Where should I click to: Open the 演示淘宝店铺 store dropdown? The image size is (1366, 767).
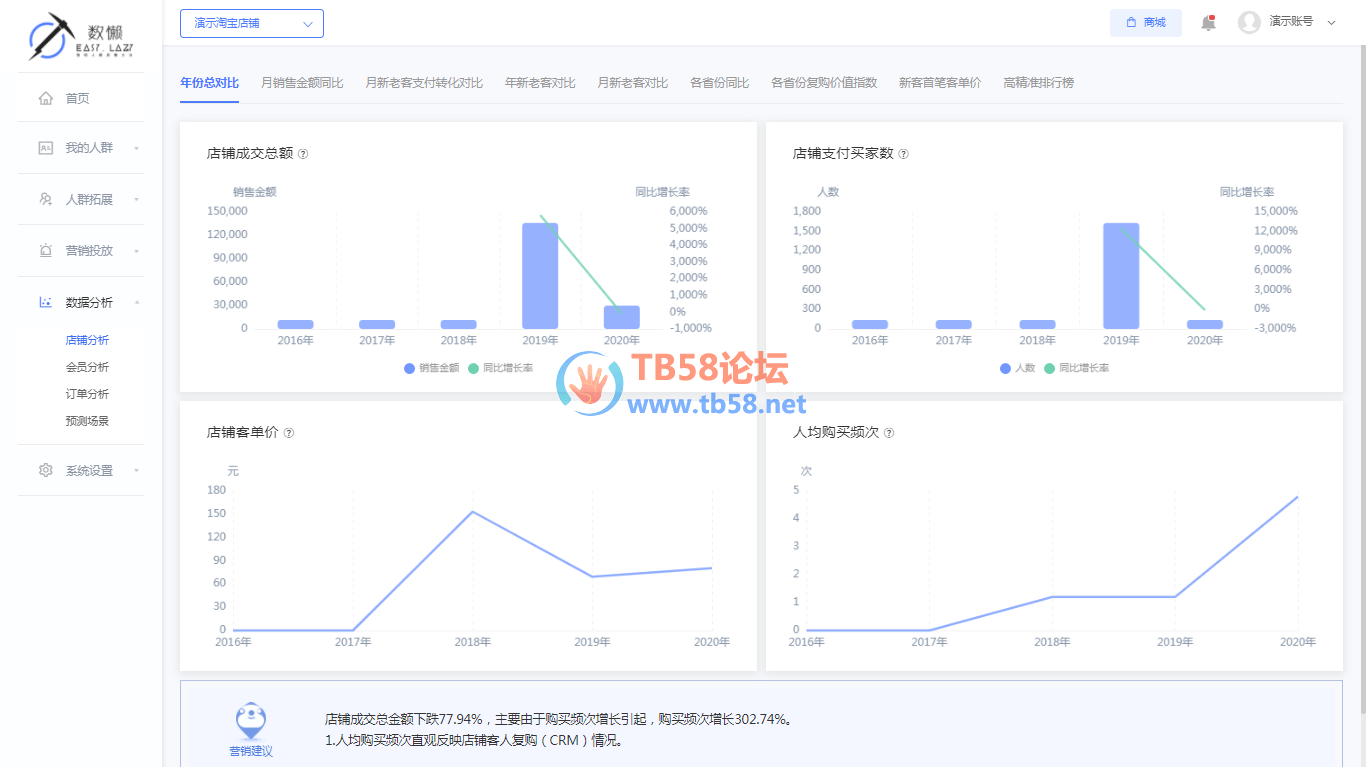pos(252,23)
